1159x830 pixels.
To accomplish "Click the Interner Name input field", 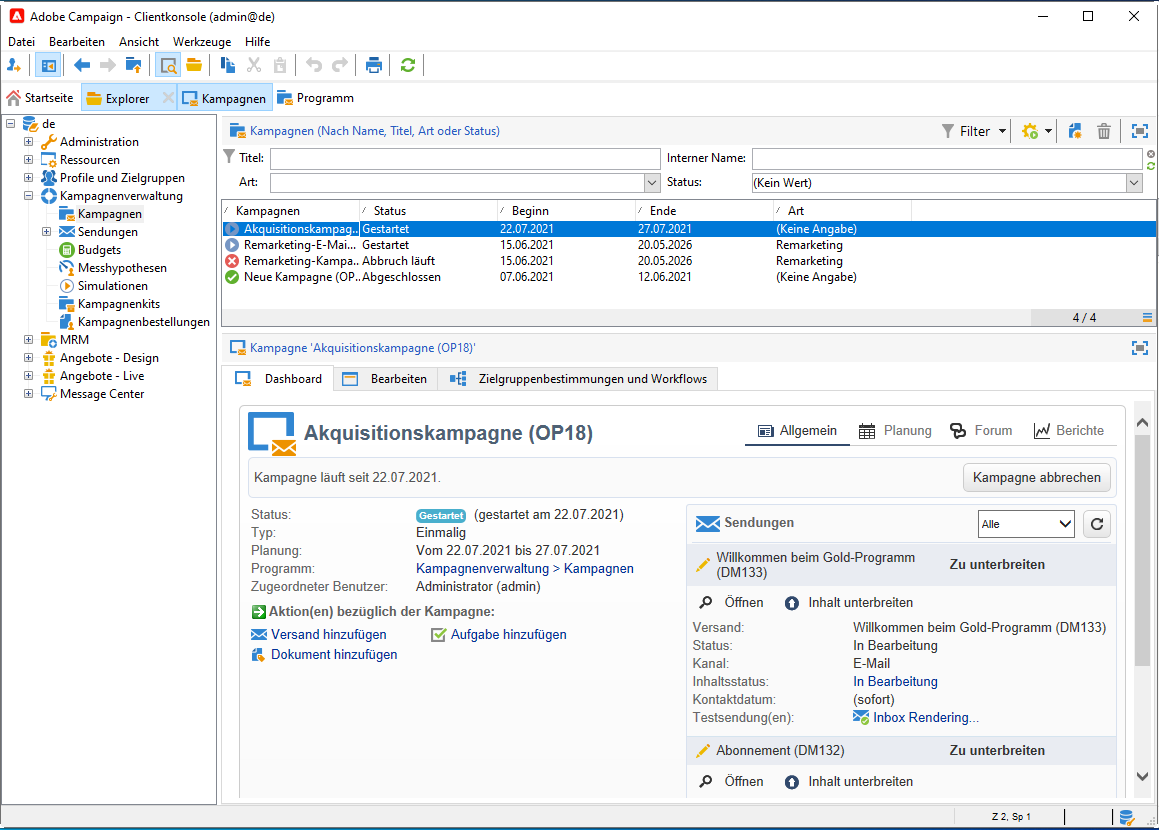I will (x=948, y=159).
